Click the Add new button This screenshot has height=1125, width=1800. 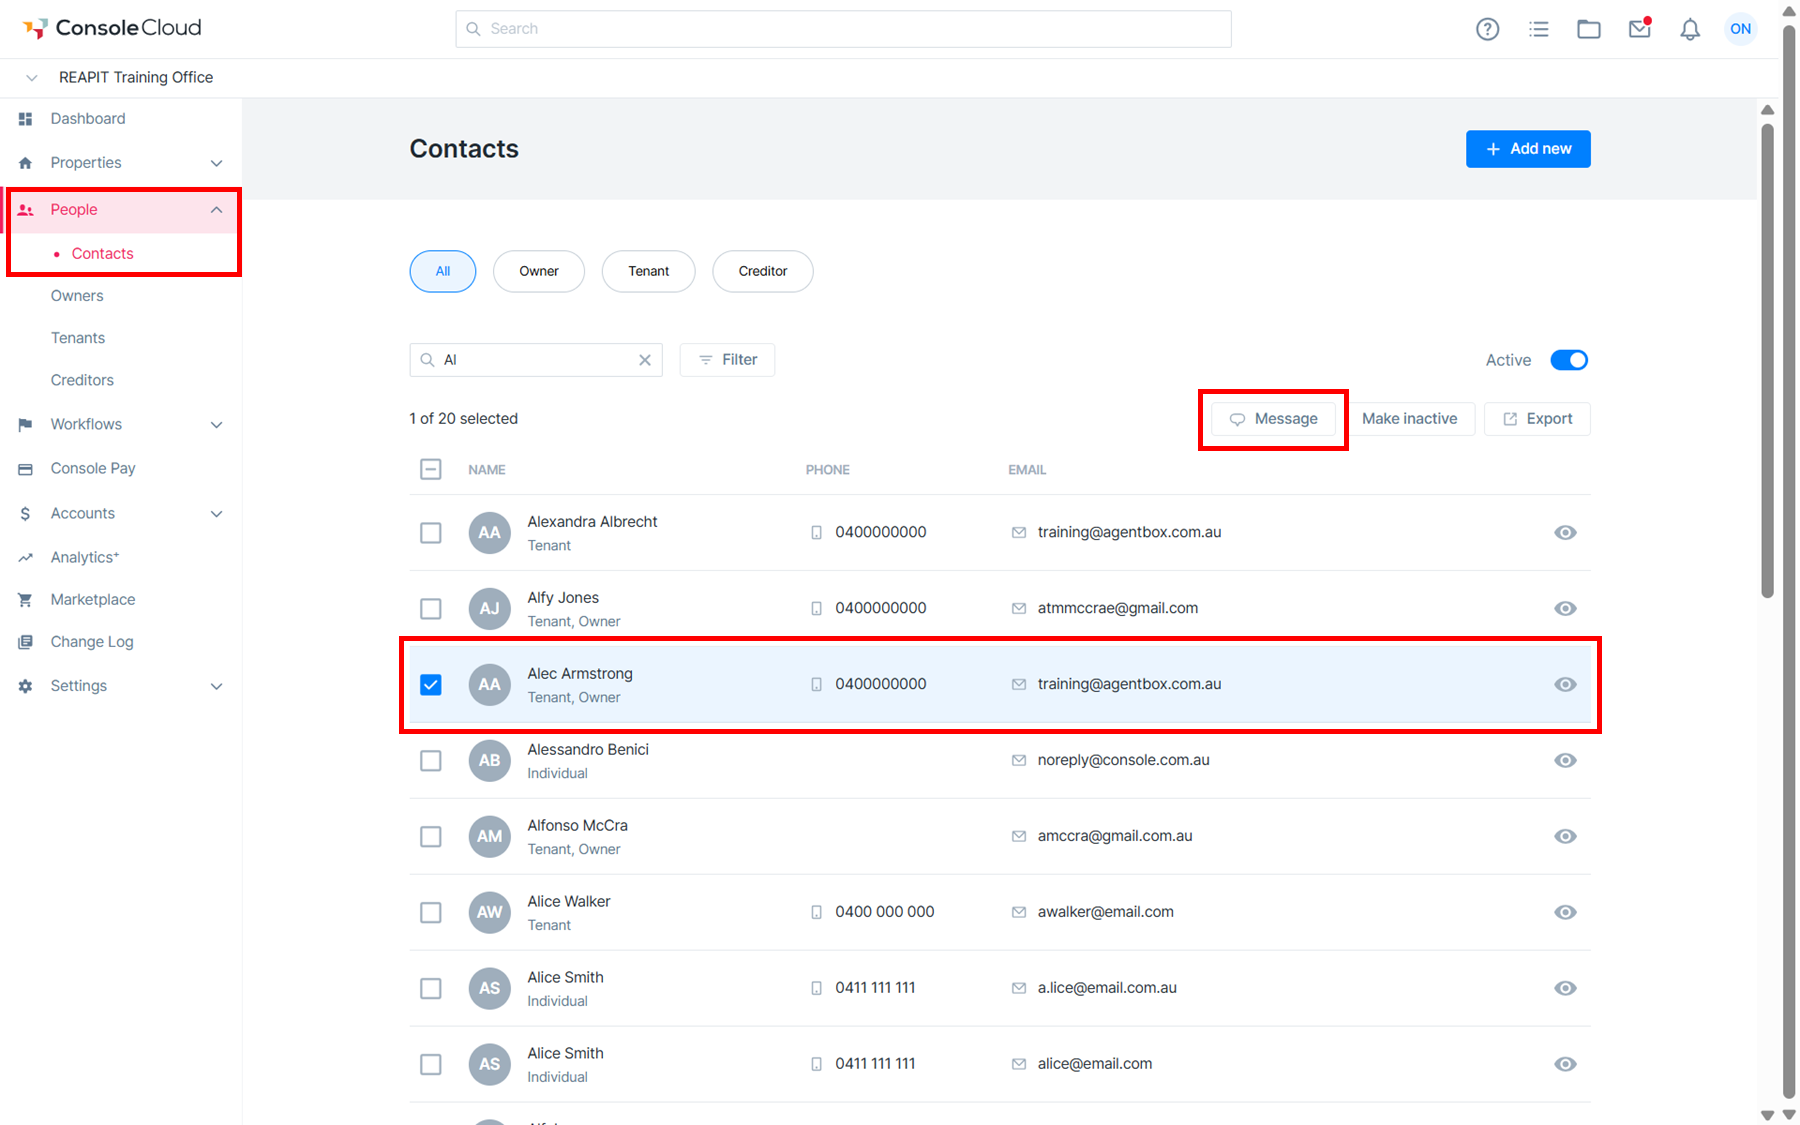coord(1528,149)
